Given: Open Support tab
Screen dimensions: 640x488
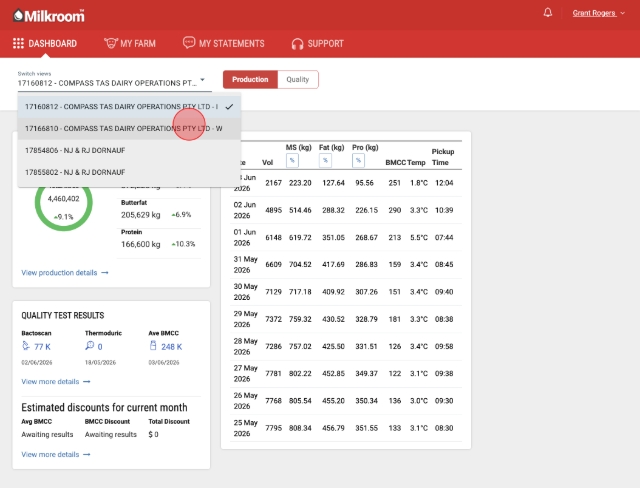Looking at the screenshot, I should click(x=318, y=44).
